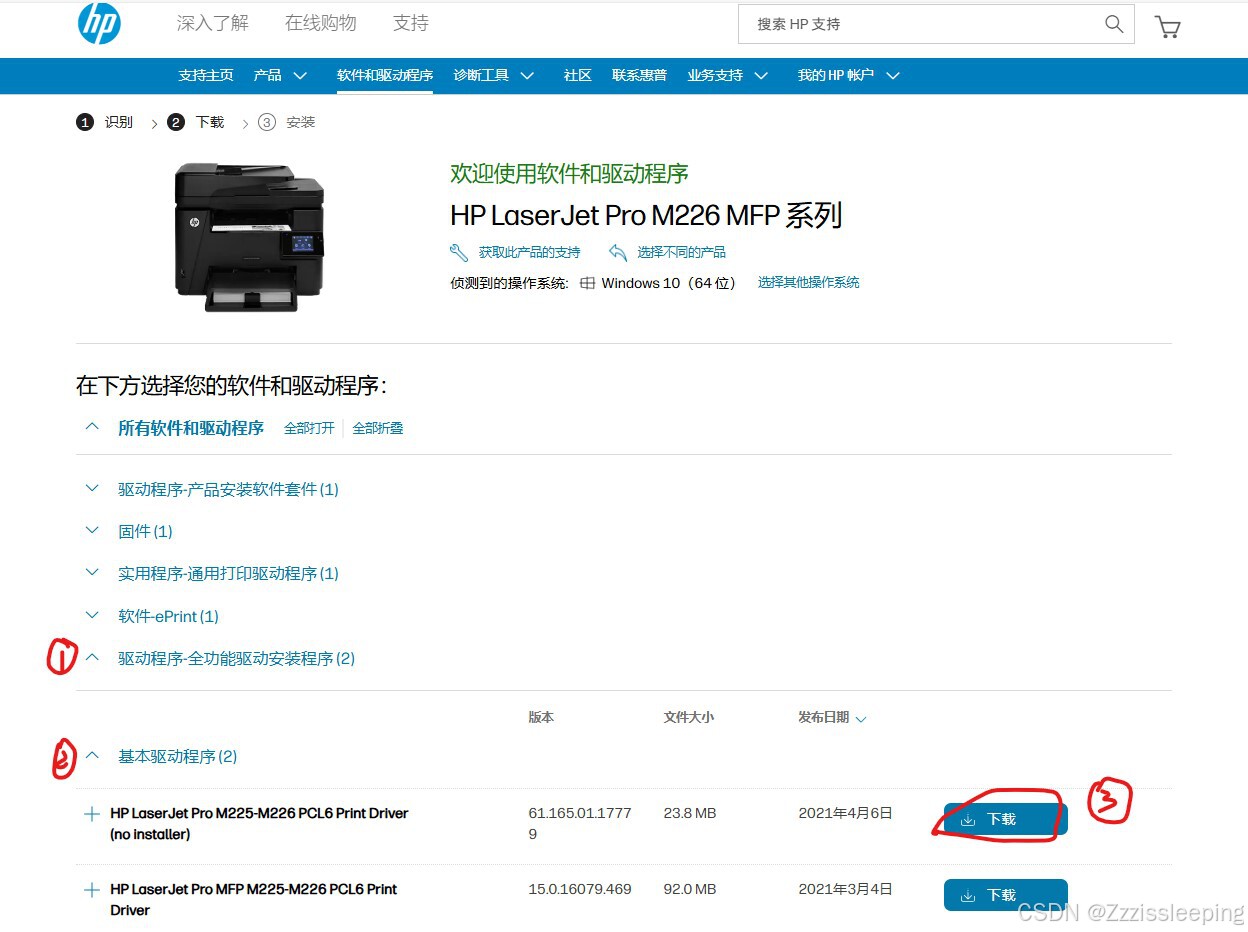This screenshot has width=1248, height=932.
Task: Open 深入了解 in the top navigation
Action: [213, 23]
